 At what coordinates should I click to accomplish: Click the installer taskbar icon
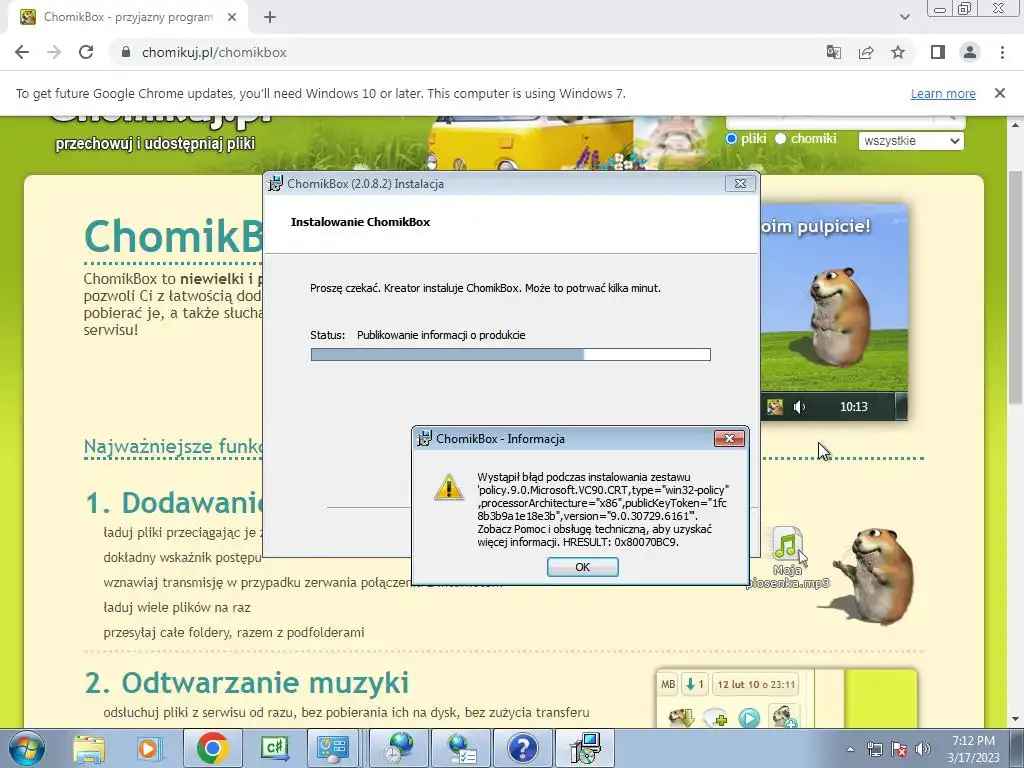point(585,748)
